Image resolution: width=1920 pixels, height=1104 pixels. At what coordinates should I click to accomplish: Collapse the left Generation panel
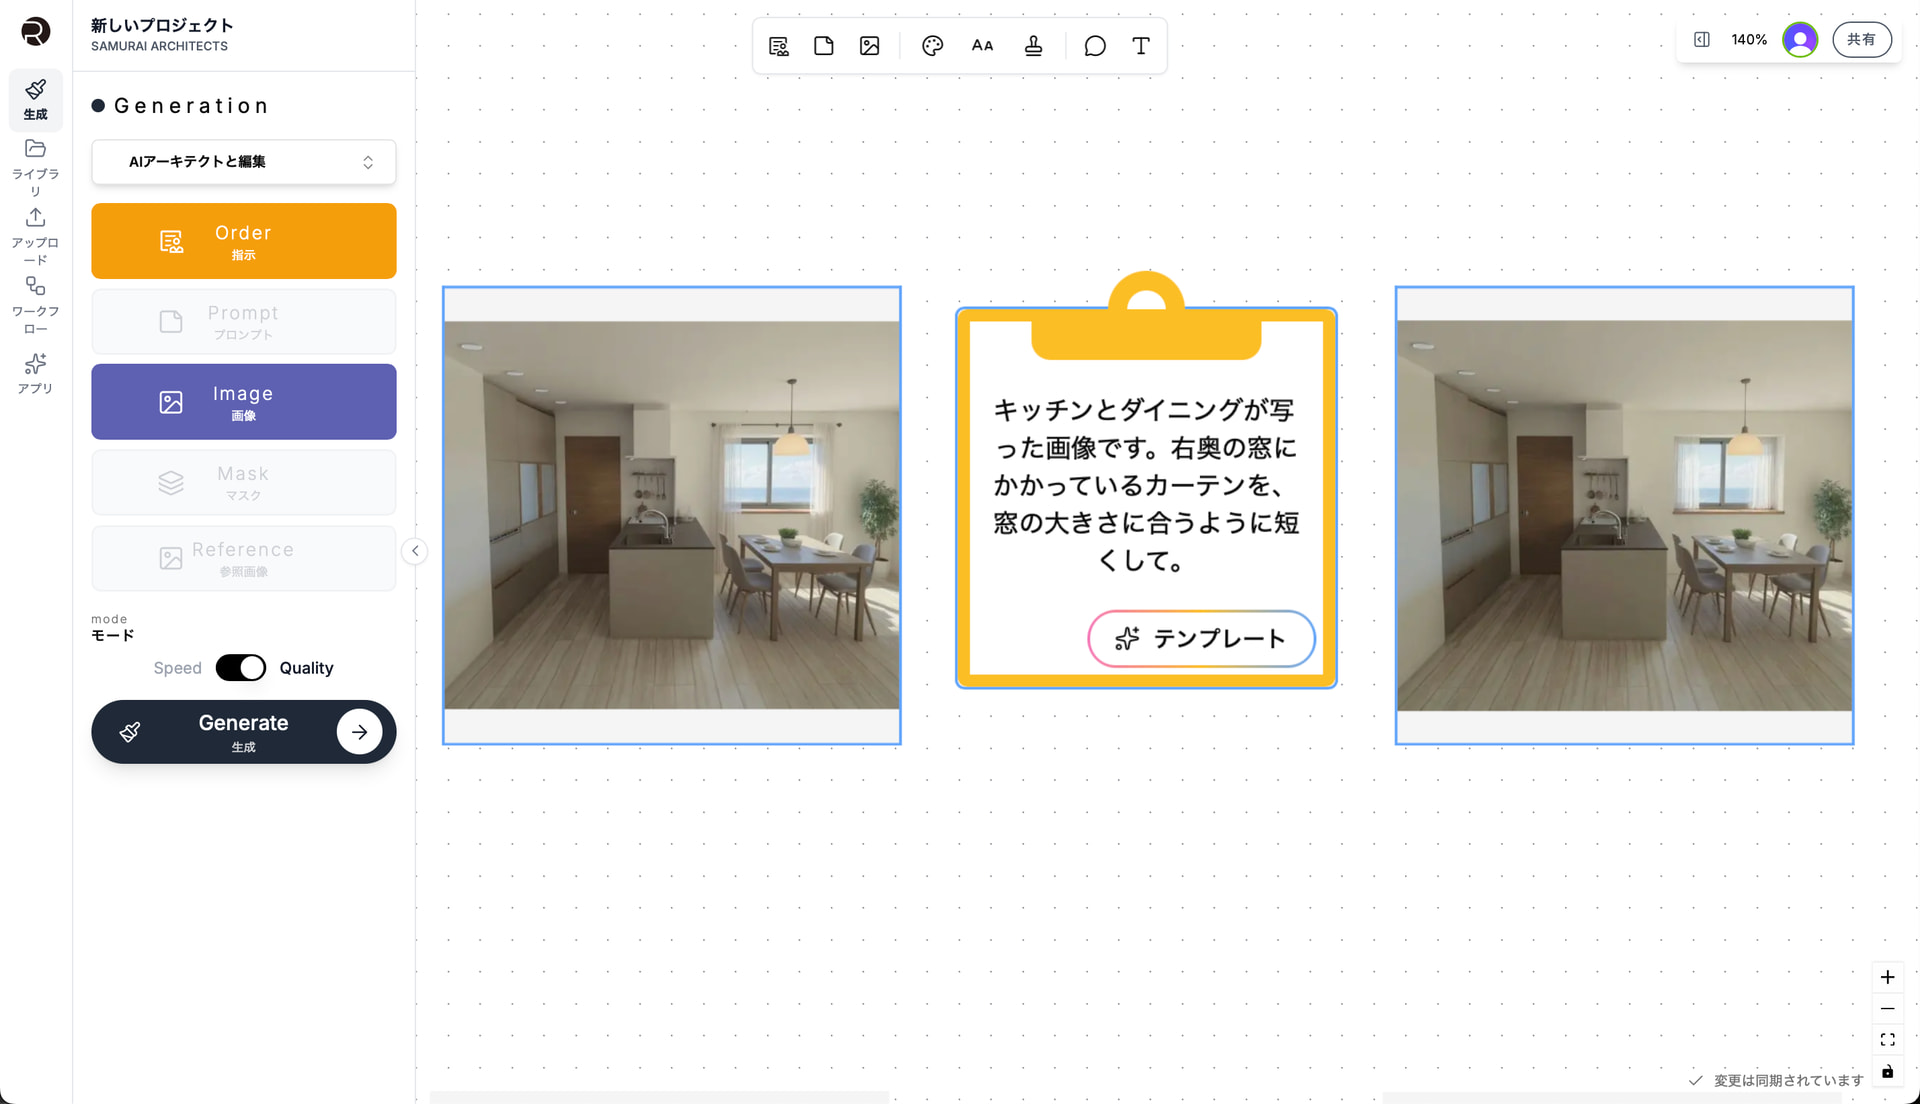point(415,551)
